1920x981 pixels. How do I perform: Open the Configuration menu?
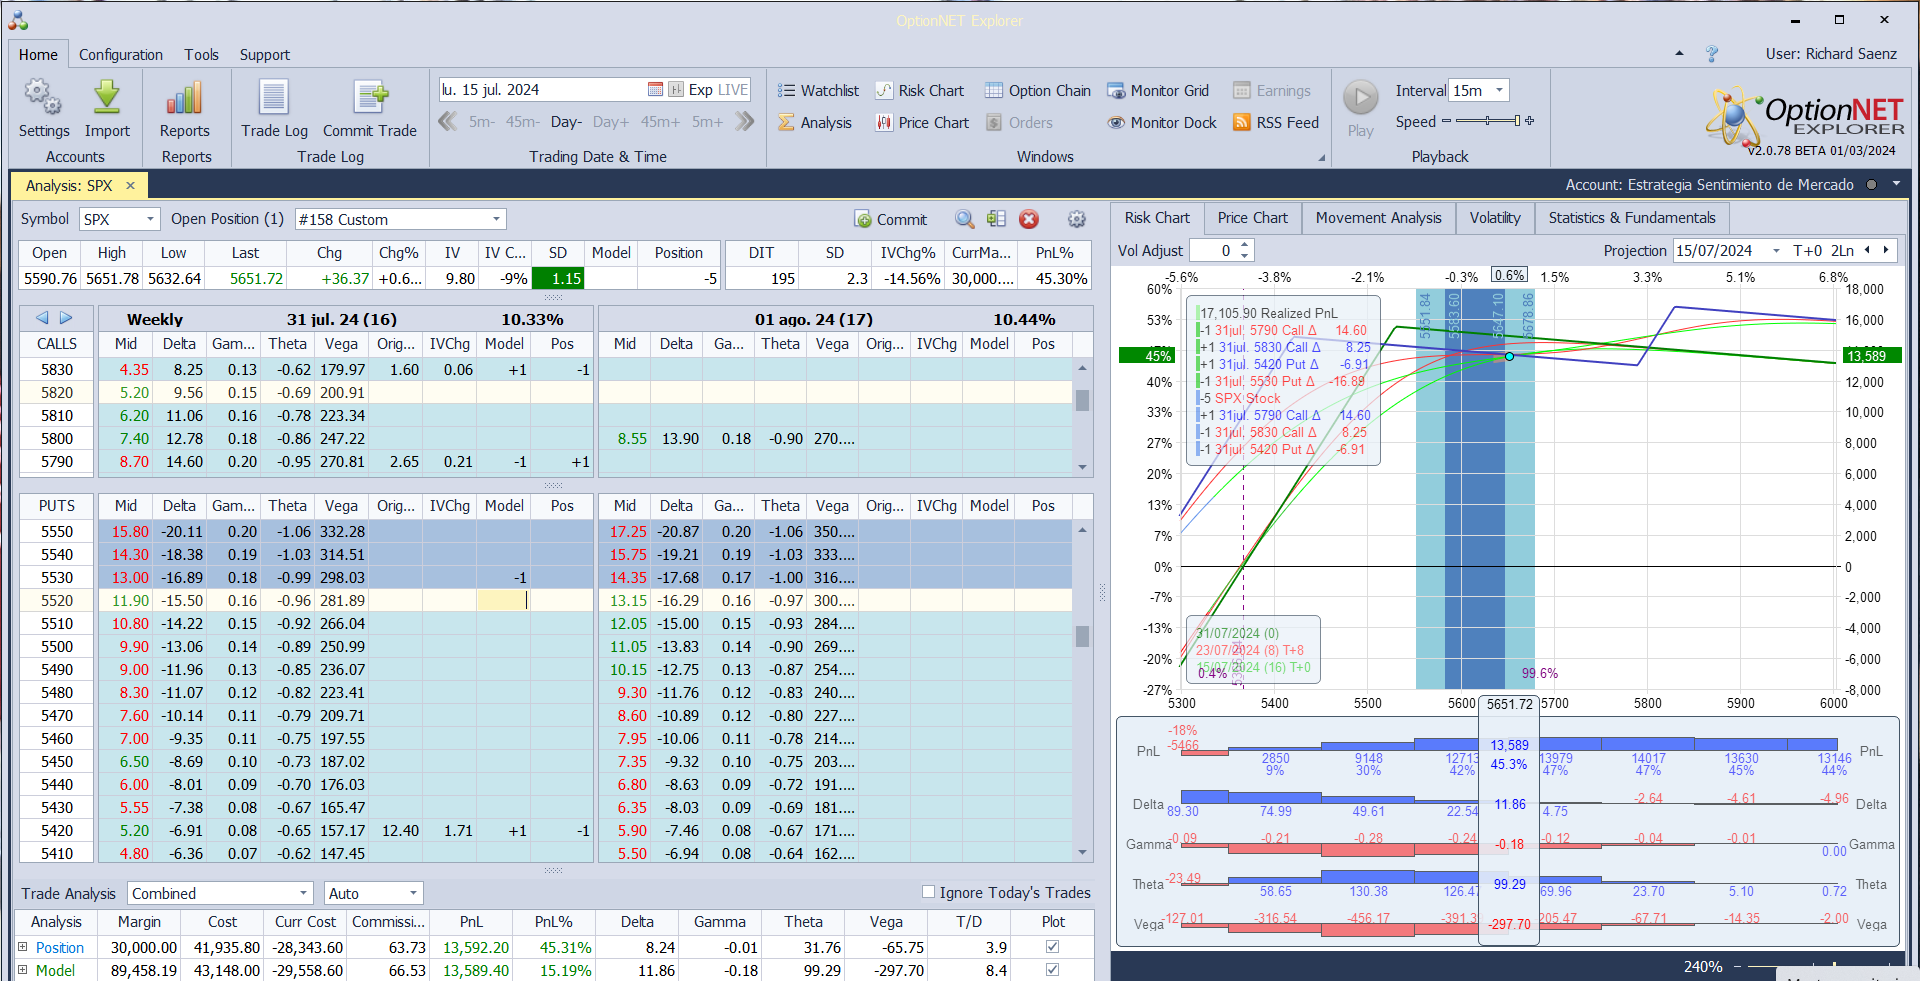120,55
